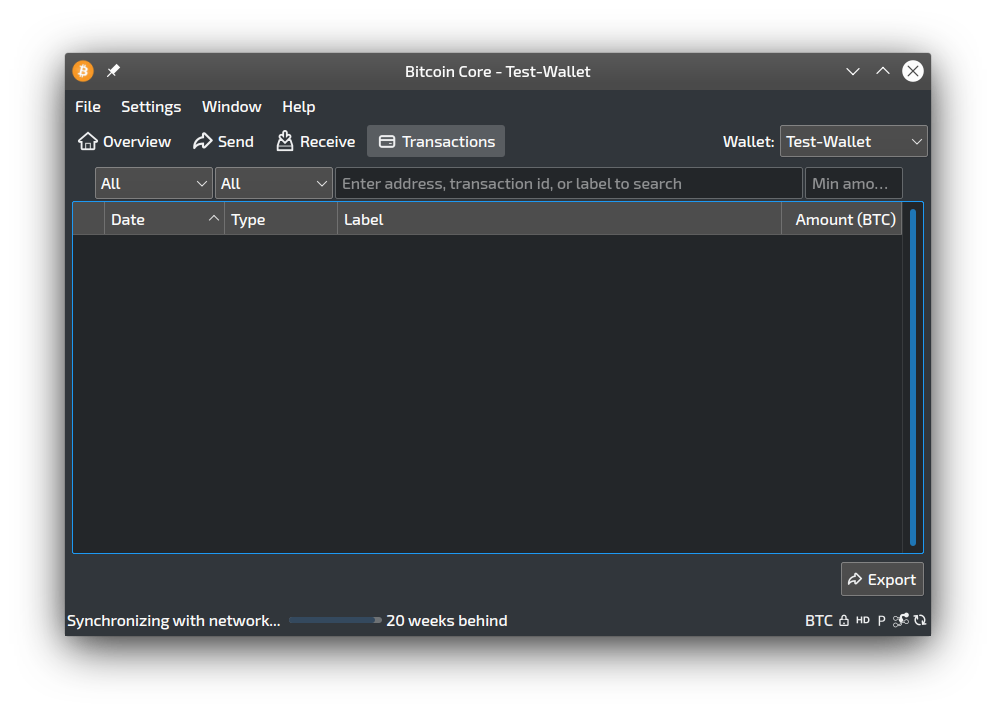The width and height of the screenshot is (996, 713).
Task: Open the Help menu
Action: pyautogui.click(x=299, y=107)
